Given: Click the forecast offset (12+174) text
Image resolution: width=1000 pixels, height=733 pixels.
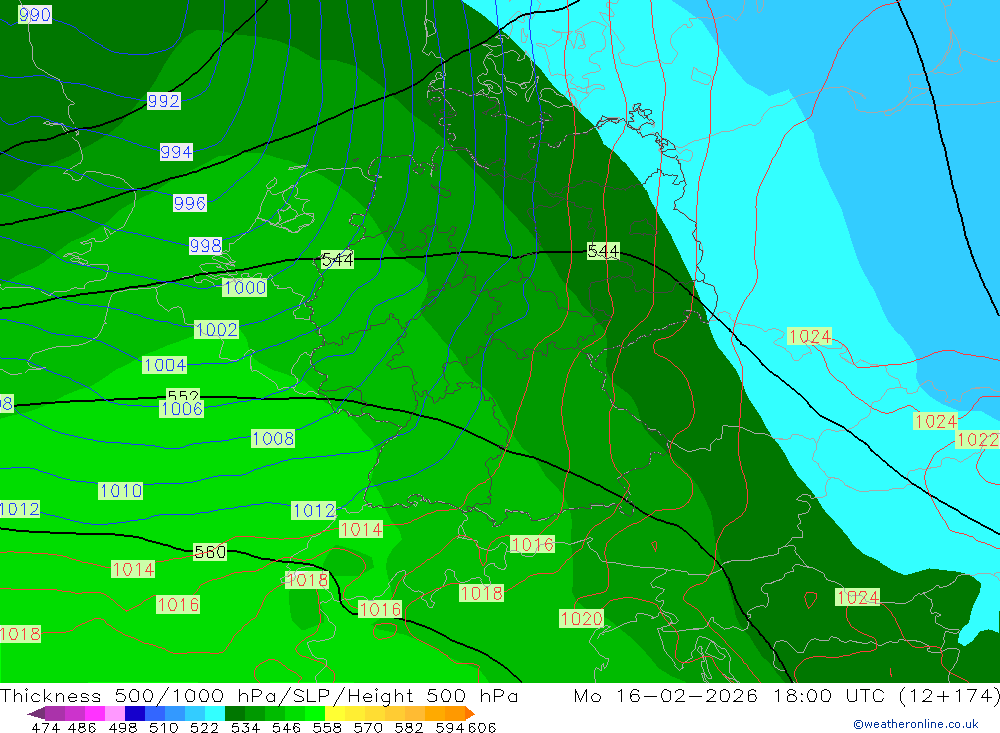Looking at the screenshot, I should pos(950,695).
